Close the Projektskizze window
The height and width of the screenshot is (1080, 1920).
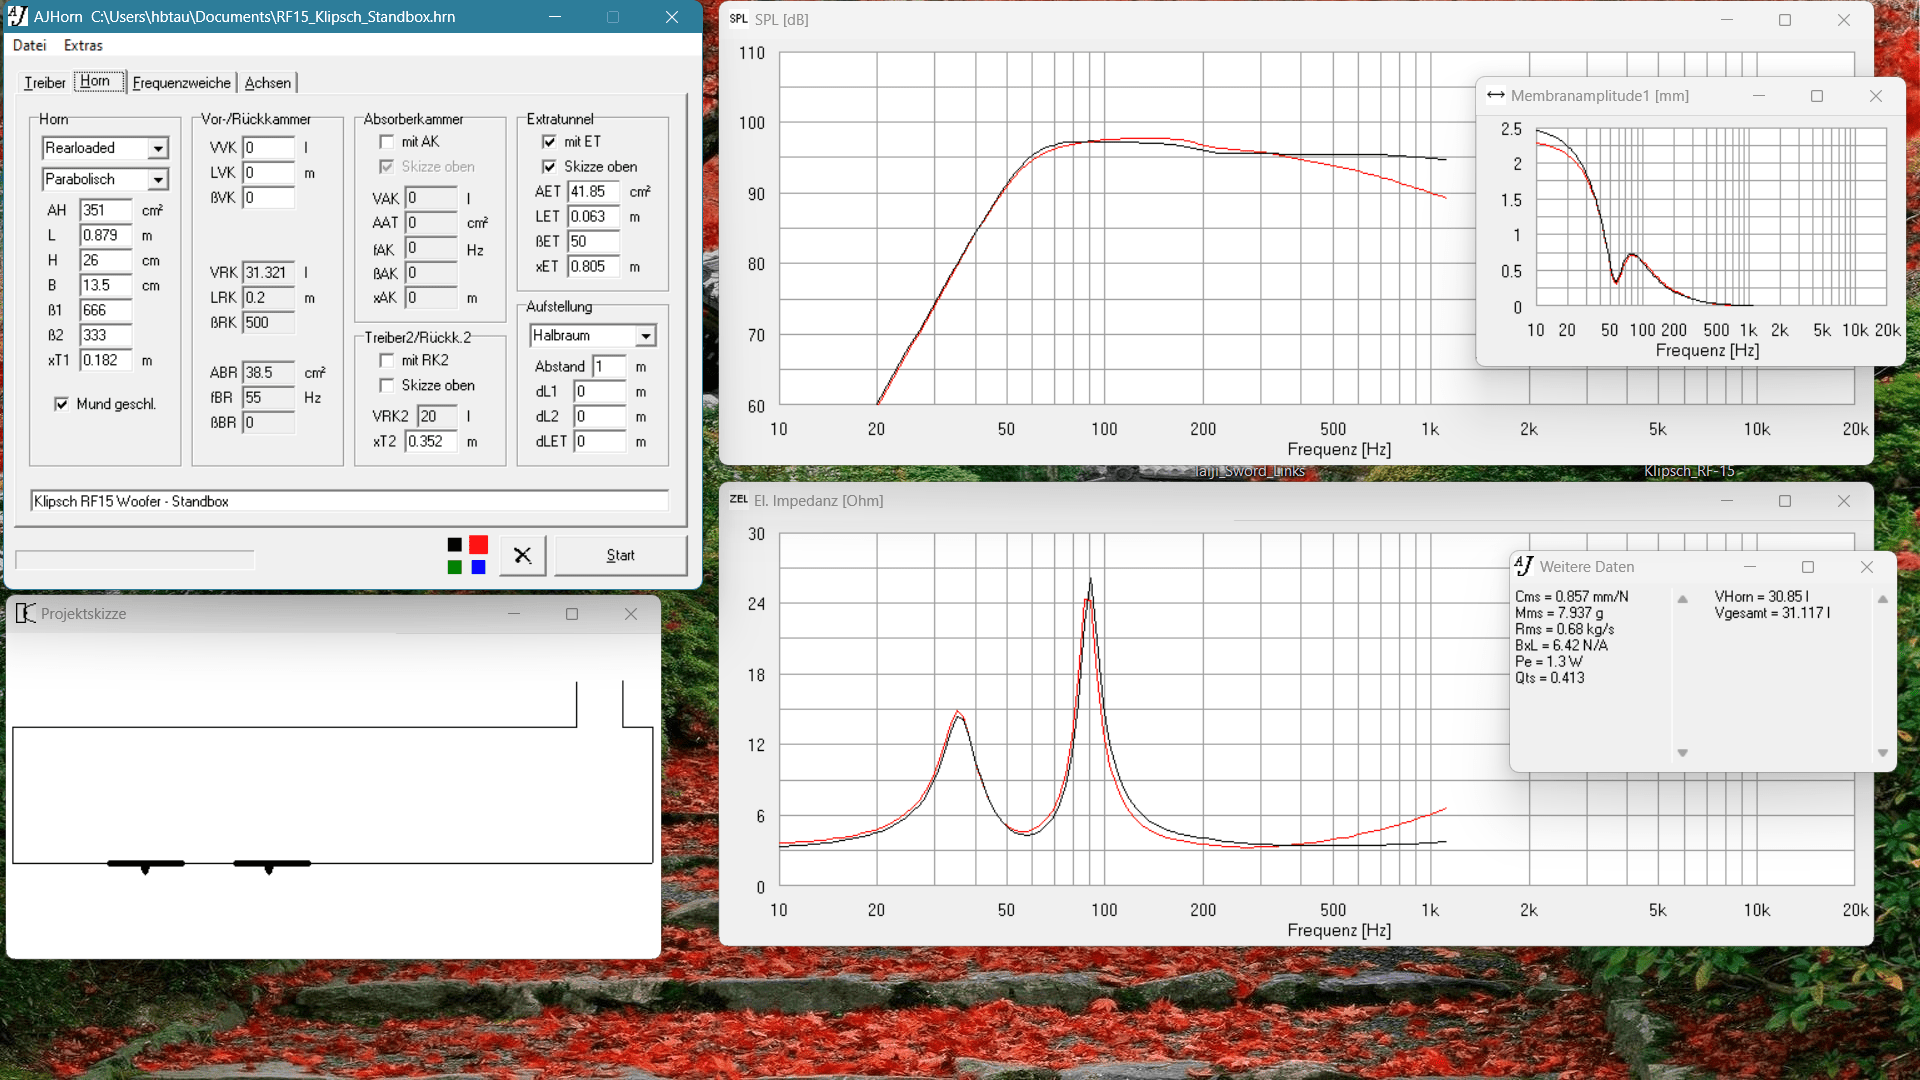click(631, 613)
